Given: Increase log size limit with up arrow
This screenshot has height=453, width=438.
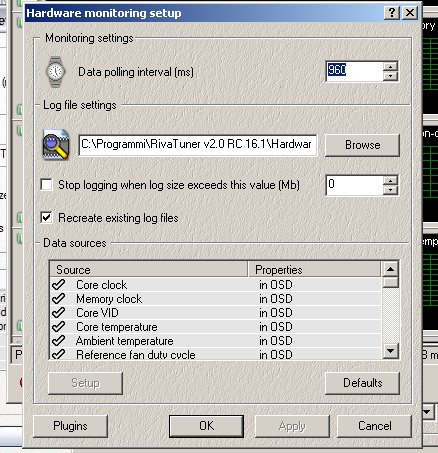Looking at the screenshot, I should 390,180.
